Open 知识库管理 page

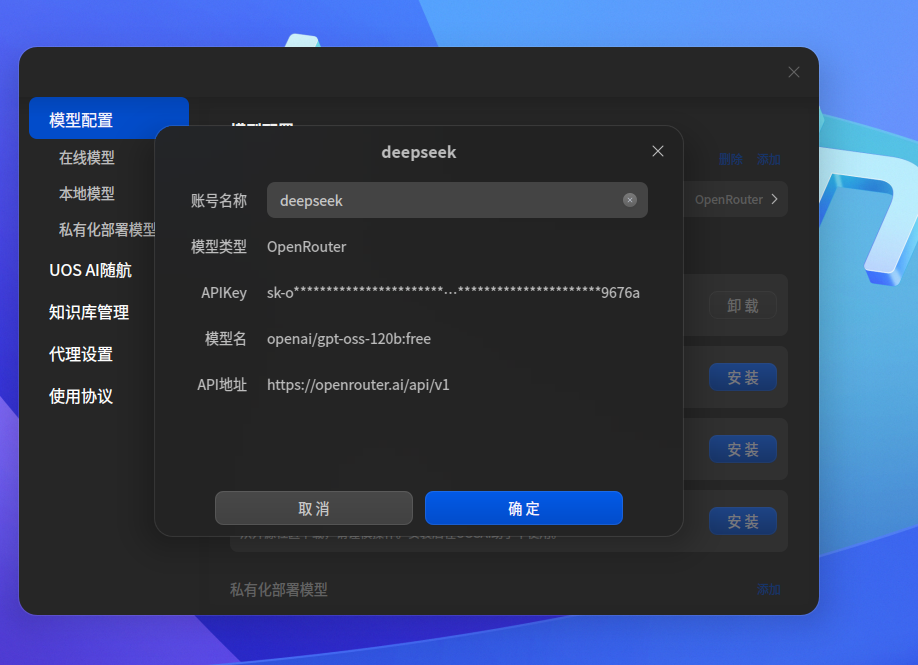tap(89, 313)
